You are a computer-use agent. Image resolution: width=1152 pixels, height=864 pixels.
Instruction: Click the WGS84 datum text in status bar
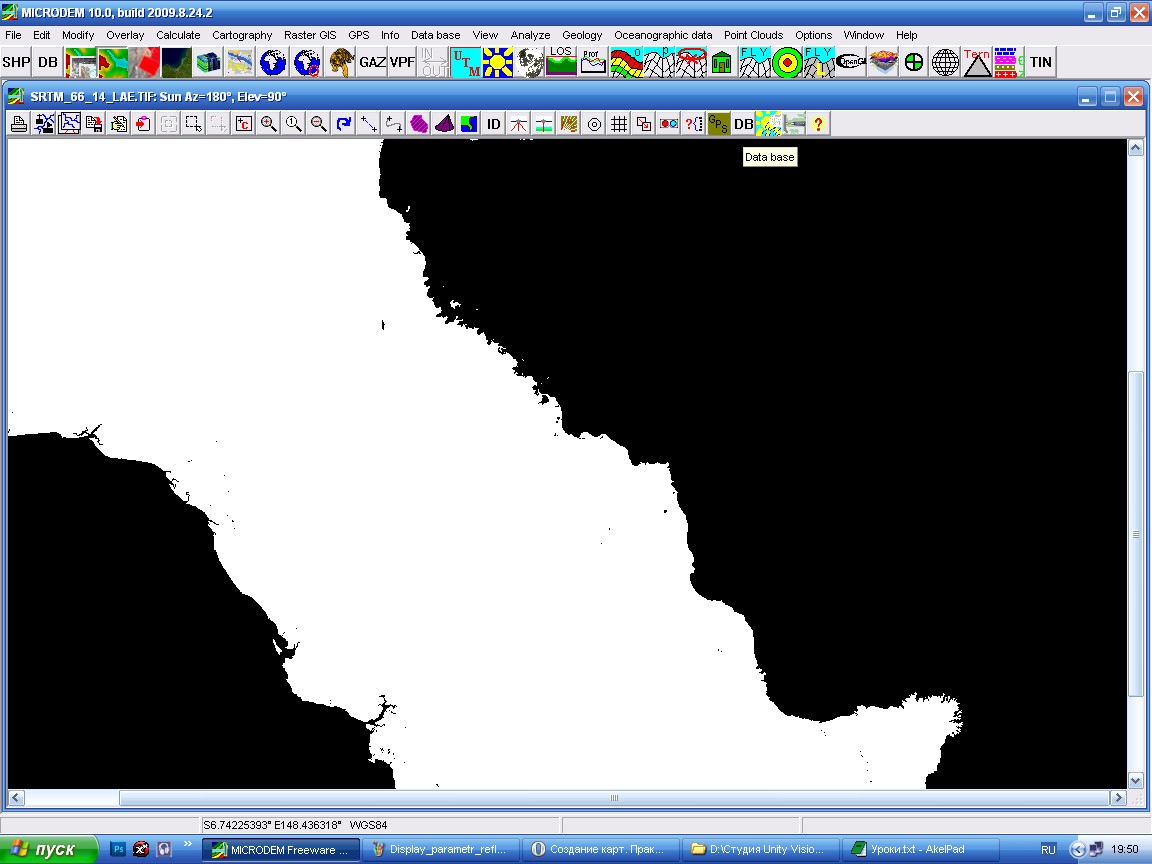coord(368,825)
